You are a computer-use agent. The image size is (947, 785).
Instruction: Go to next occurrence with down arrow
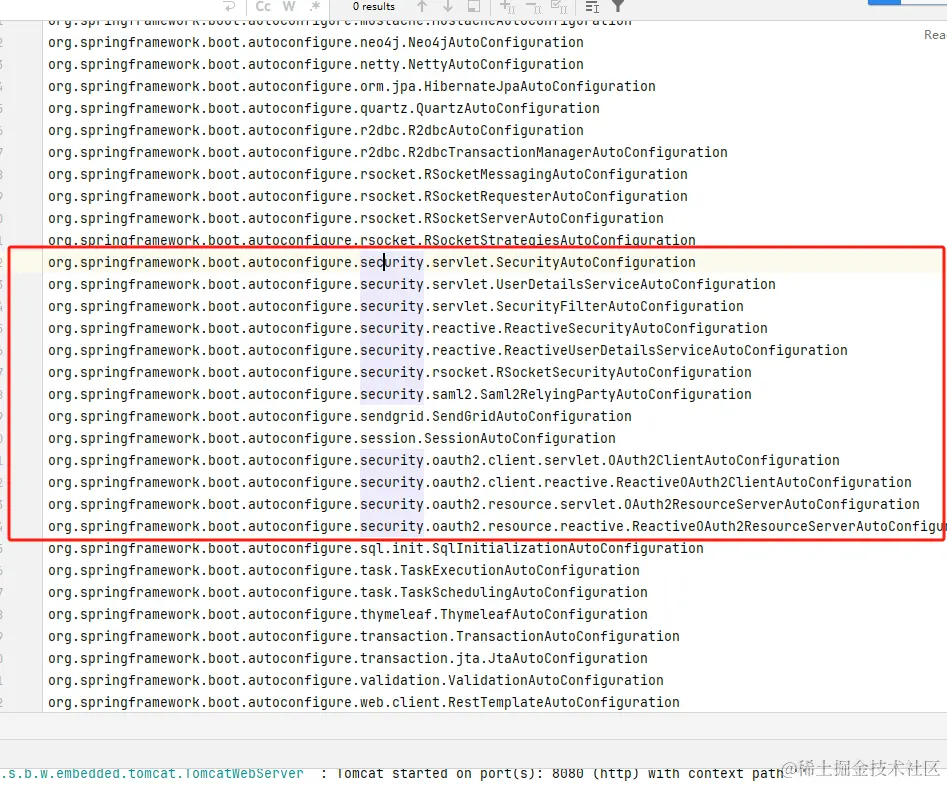(x=448, y=7)
